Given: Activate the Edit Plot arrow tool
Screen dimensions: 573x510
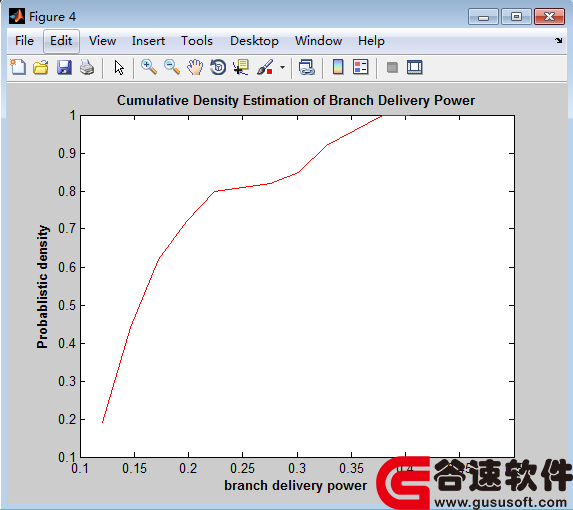Looking at the screenshot, I should point(119,68).
